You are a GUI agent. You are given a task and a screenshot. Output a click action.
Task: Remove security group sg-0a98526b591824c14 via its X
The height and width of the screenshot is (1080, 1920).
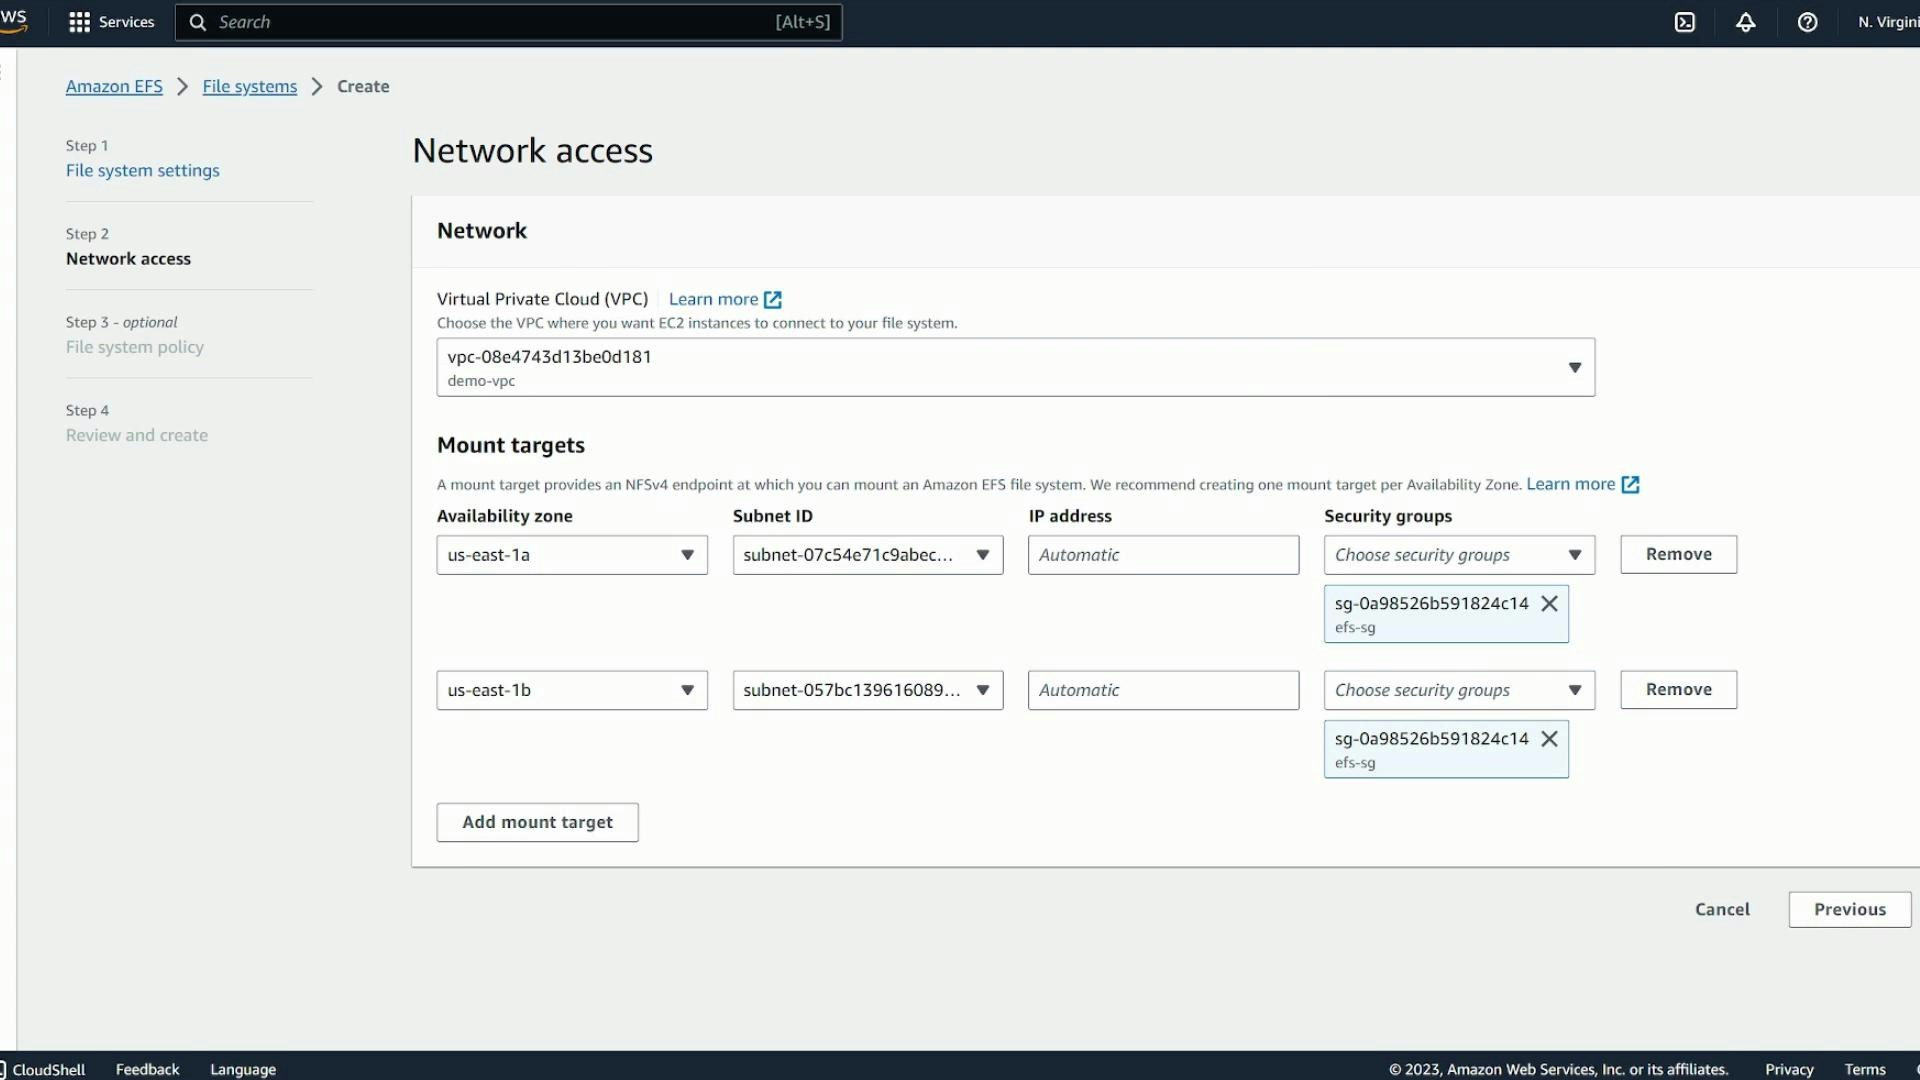[1550, 604]
